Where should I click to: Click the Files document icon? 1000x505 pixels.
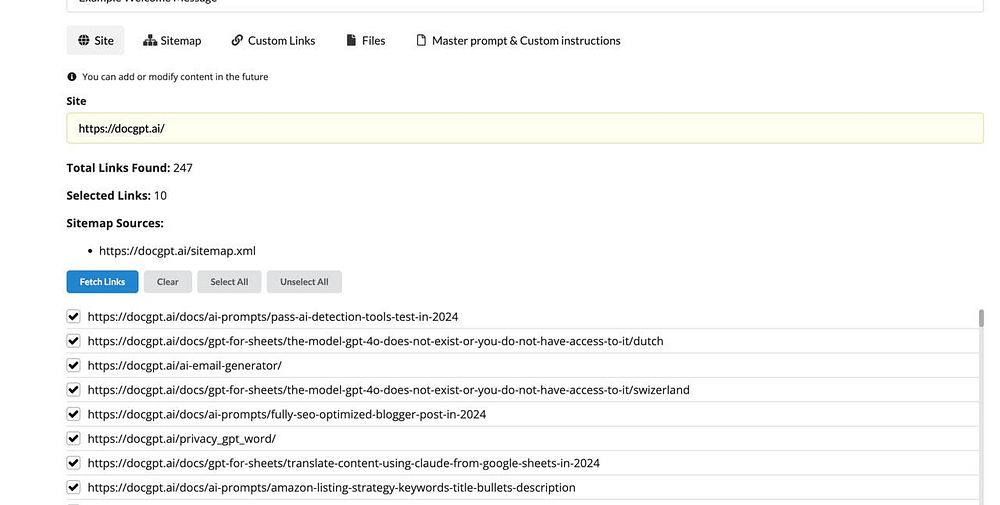click(x=351, y=41)
